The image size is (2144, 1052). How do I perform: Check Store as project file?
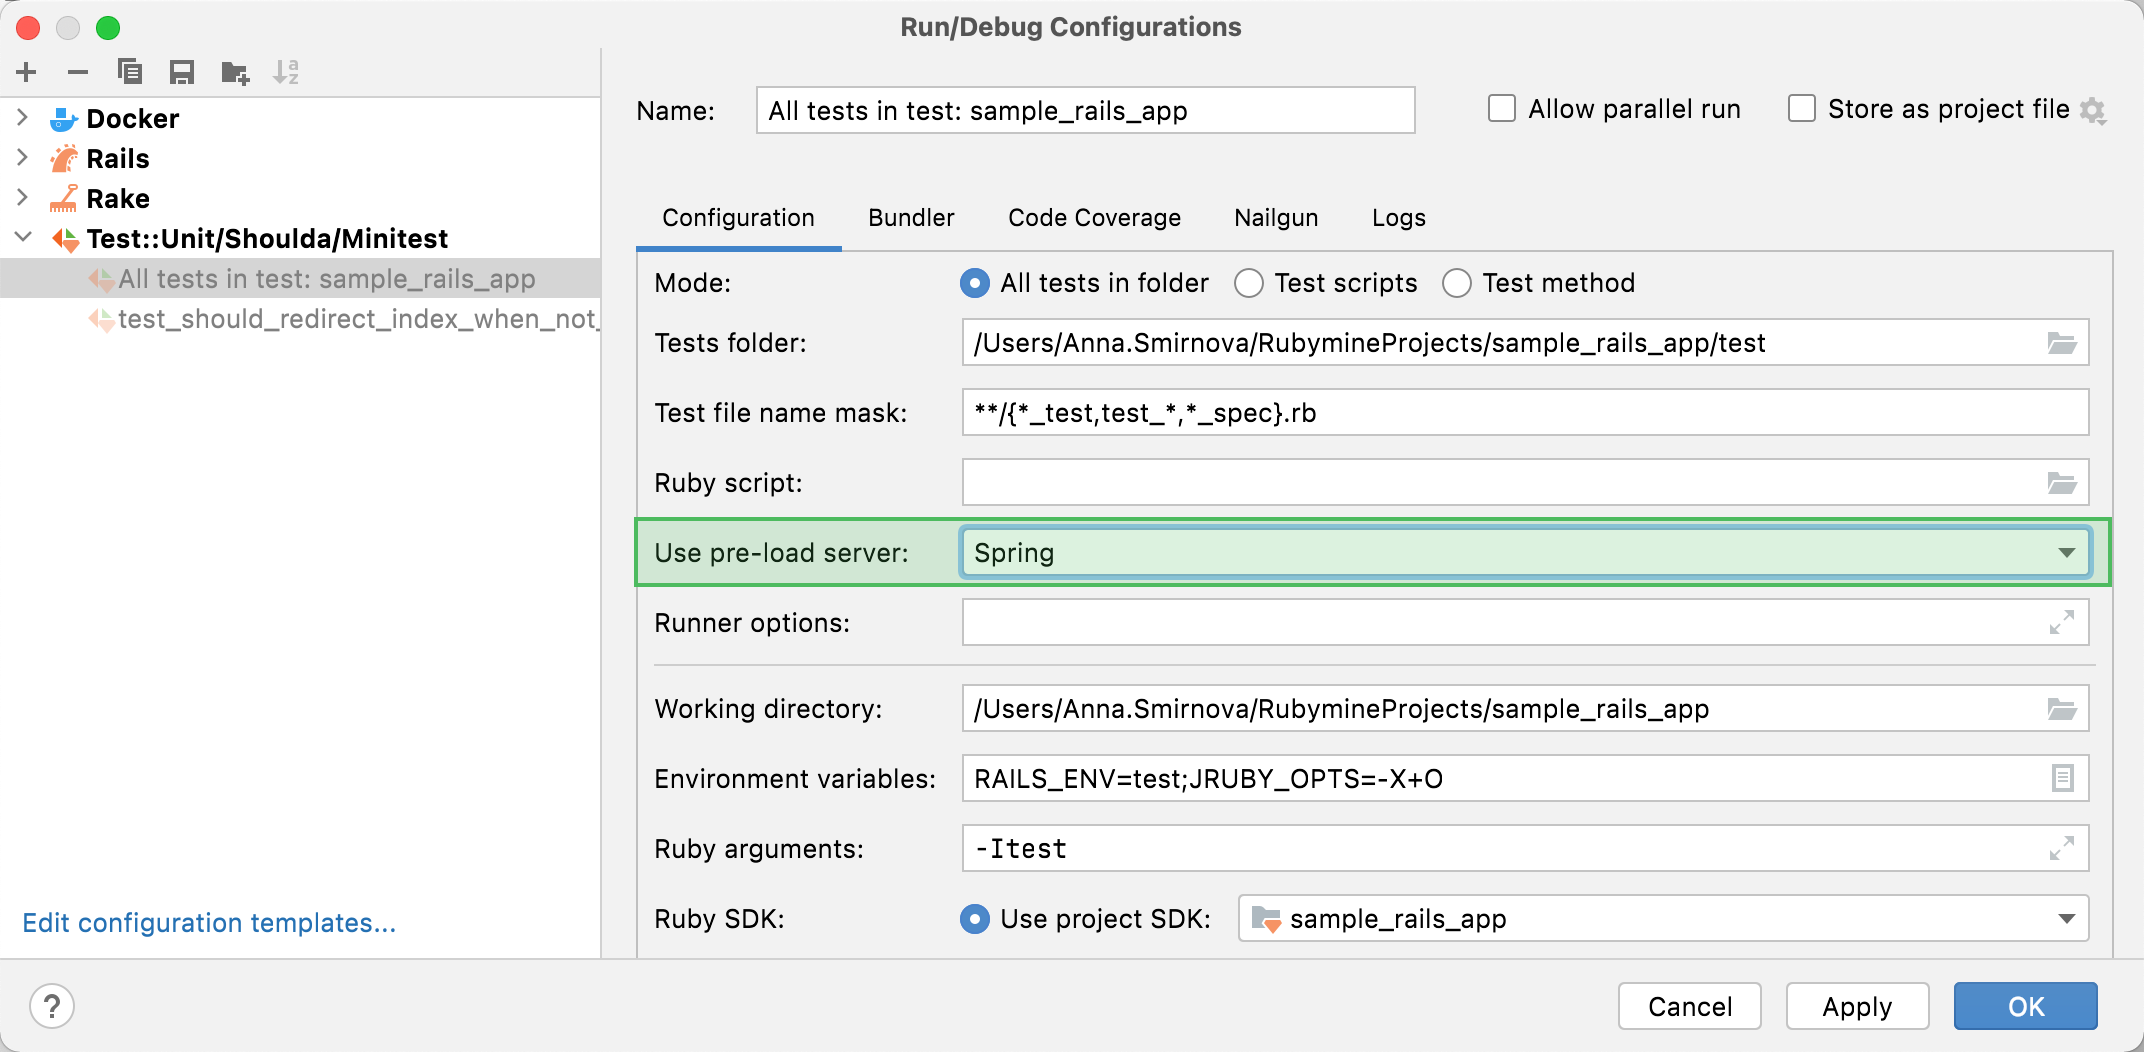click(x=1802, y=108)
